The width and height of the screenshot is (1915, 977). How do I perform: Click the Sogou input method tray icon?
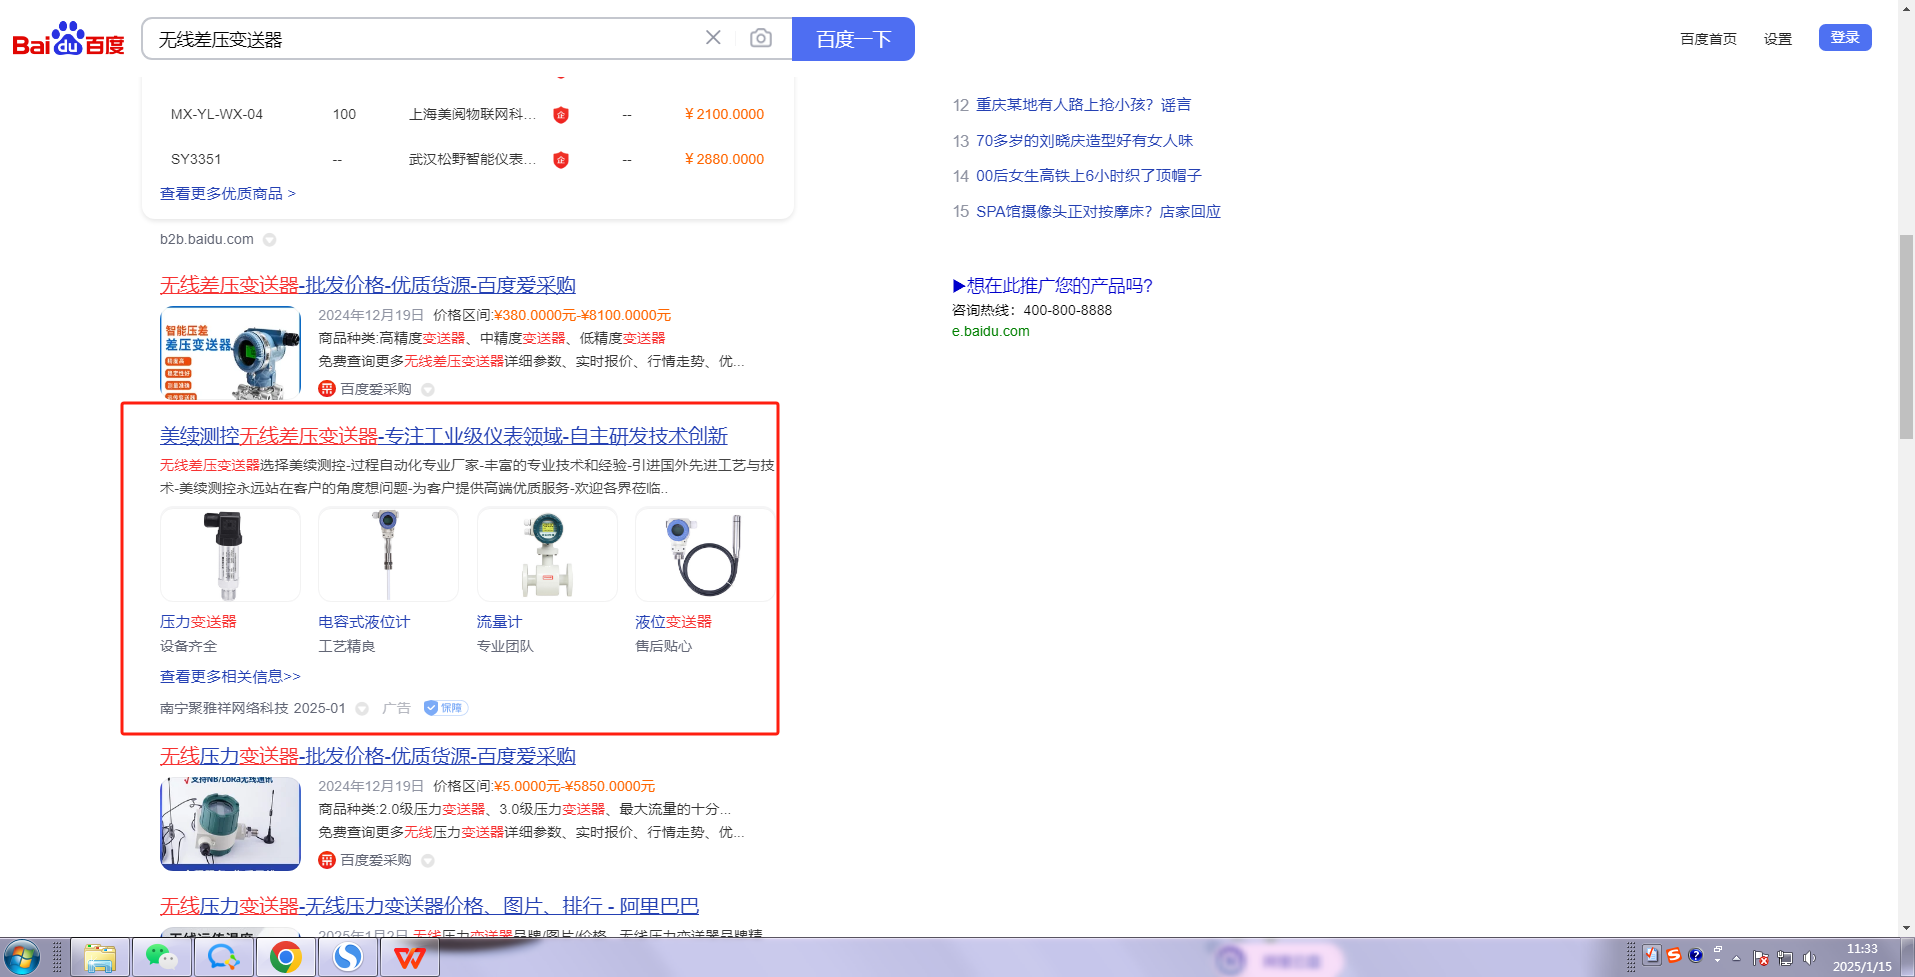coord(1673,956)
